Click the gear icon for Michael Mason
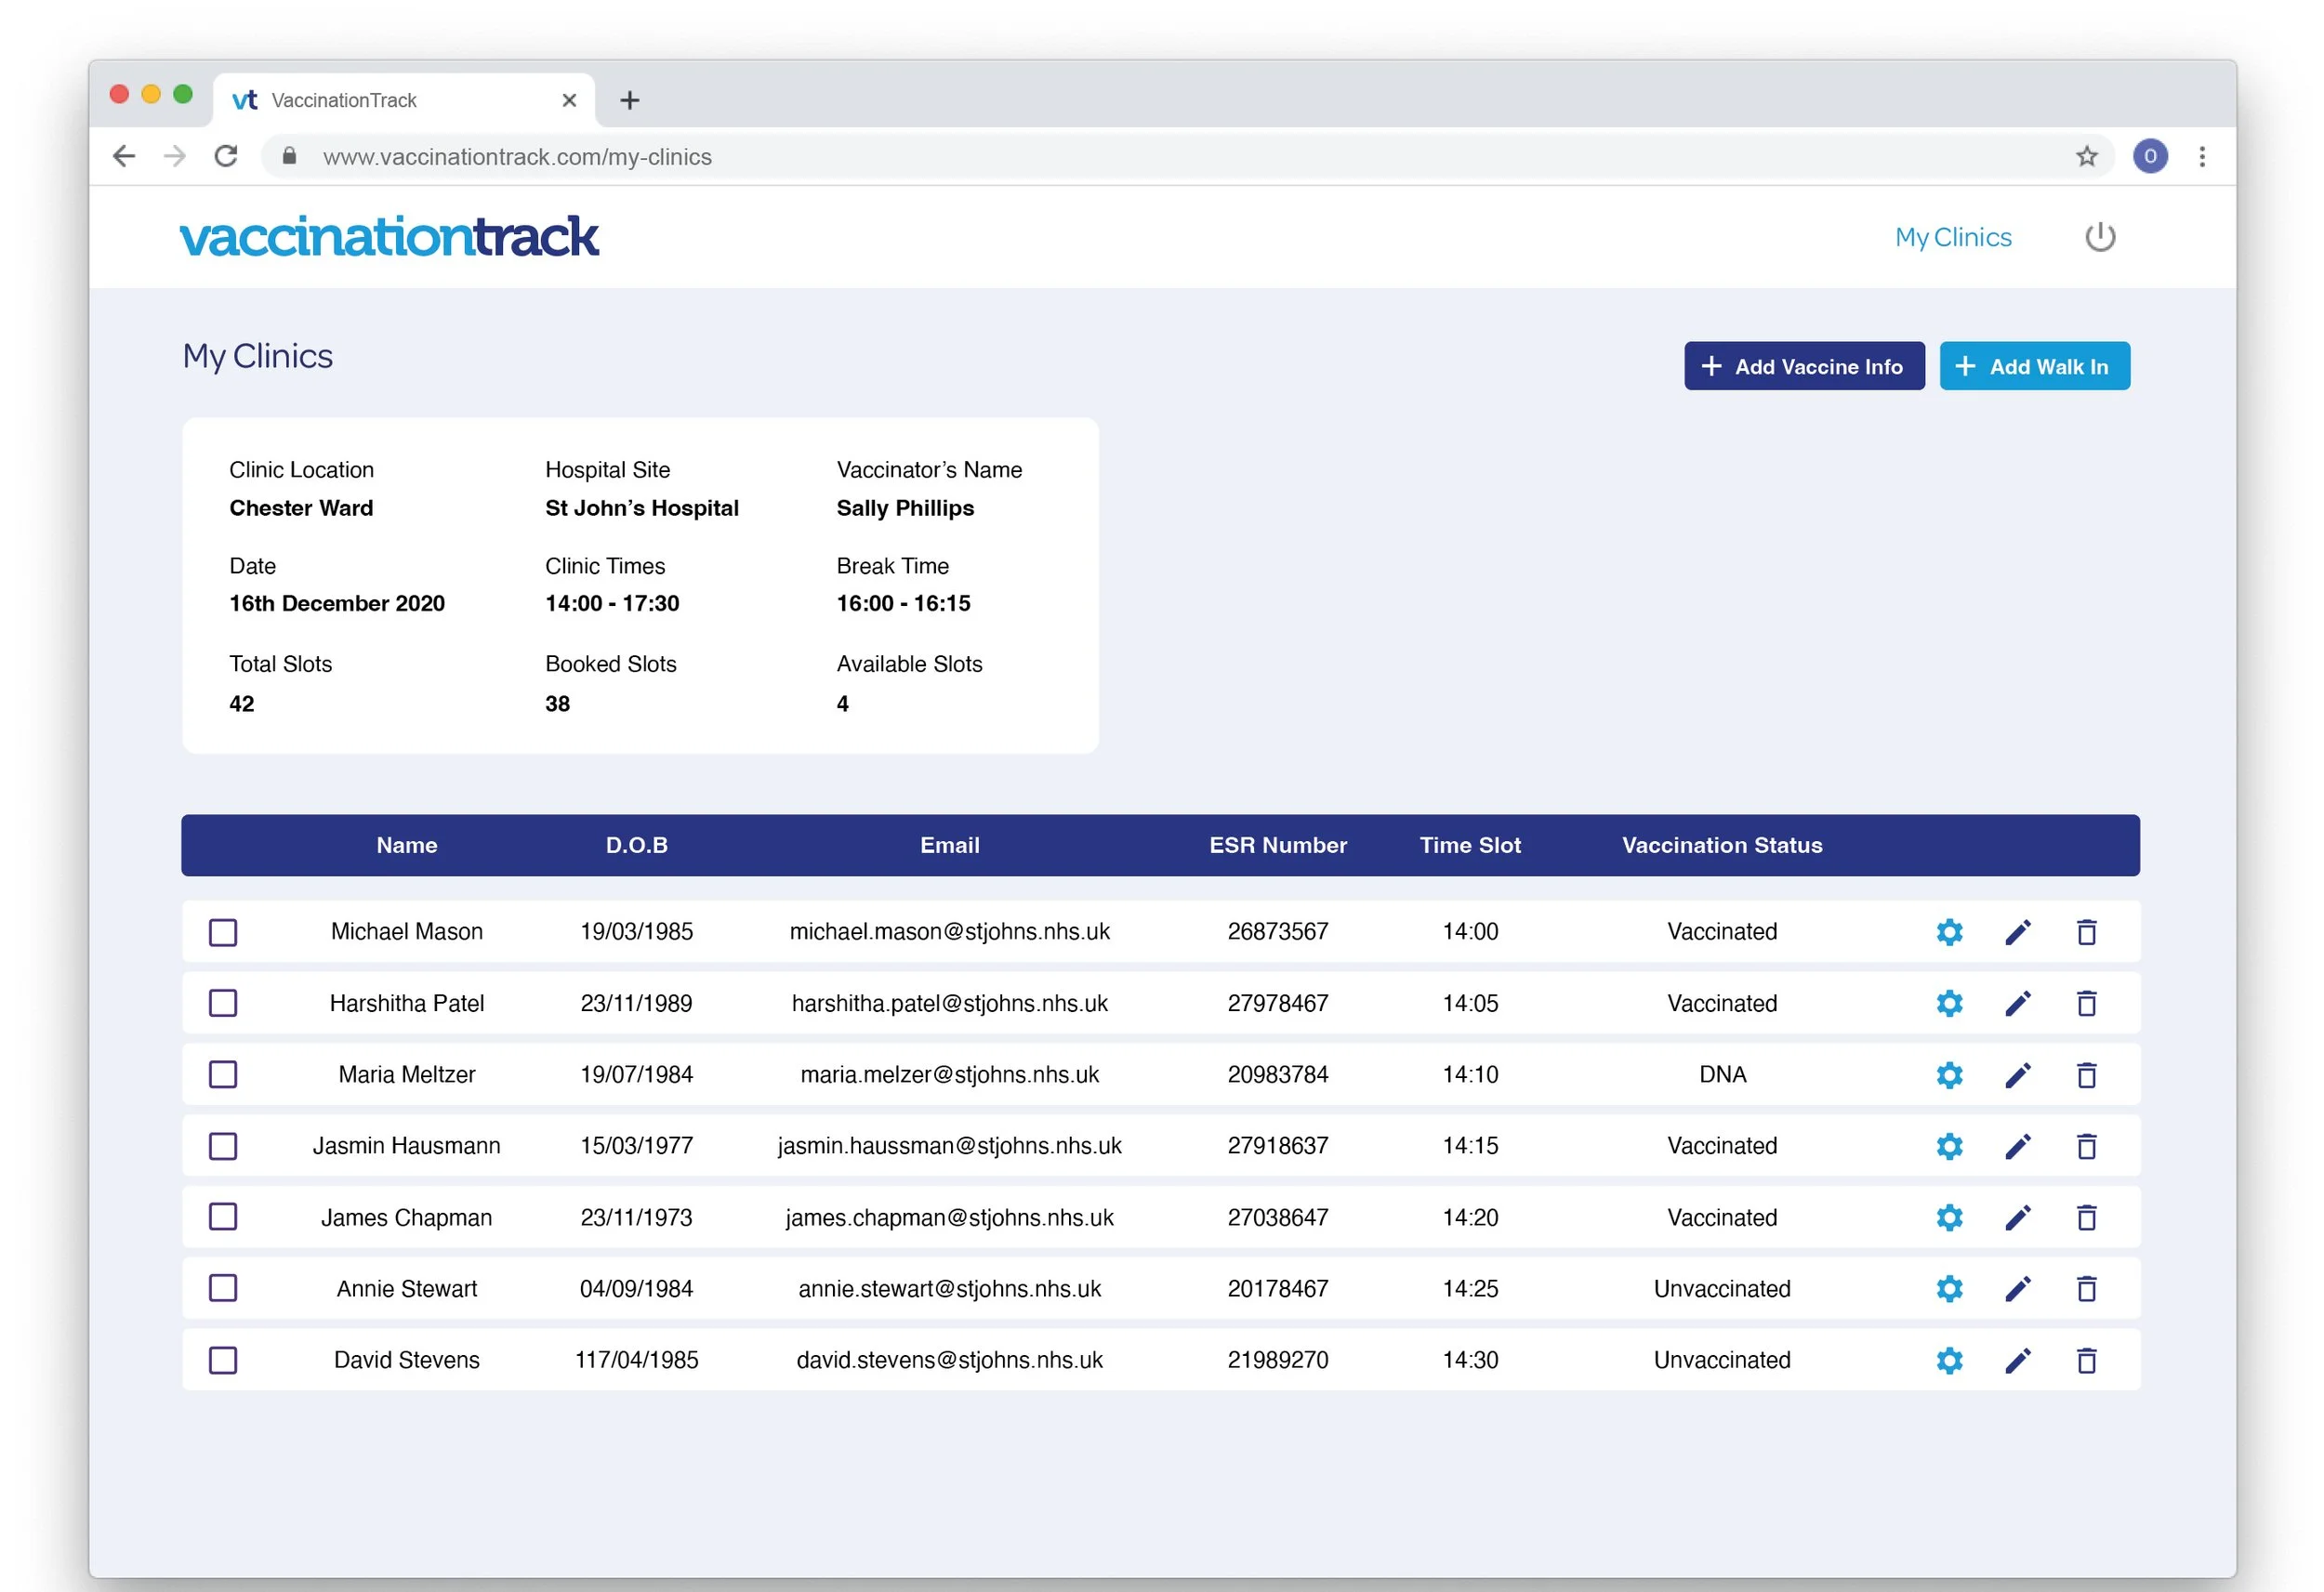The image size is (2324, 1592). pos(1949,932)
